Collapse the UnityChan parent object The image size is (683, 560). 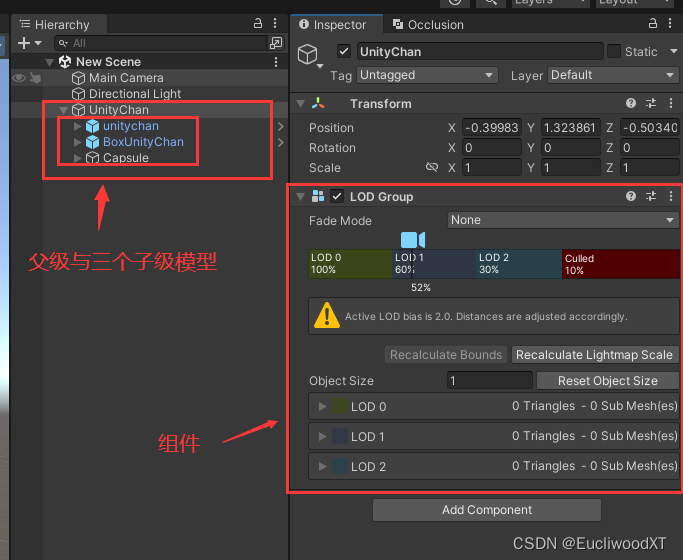pyautogui.click(x=64, y=110)
